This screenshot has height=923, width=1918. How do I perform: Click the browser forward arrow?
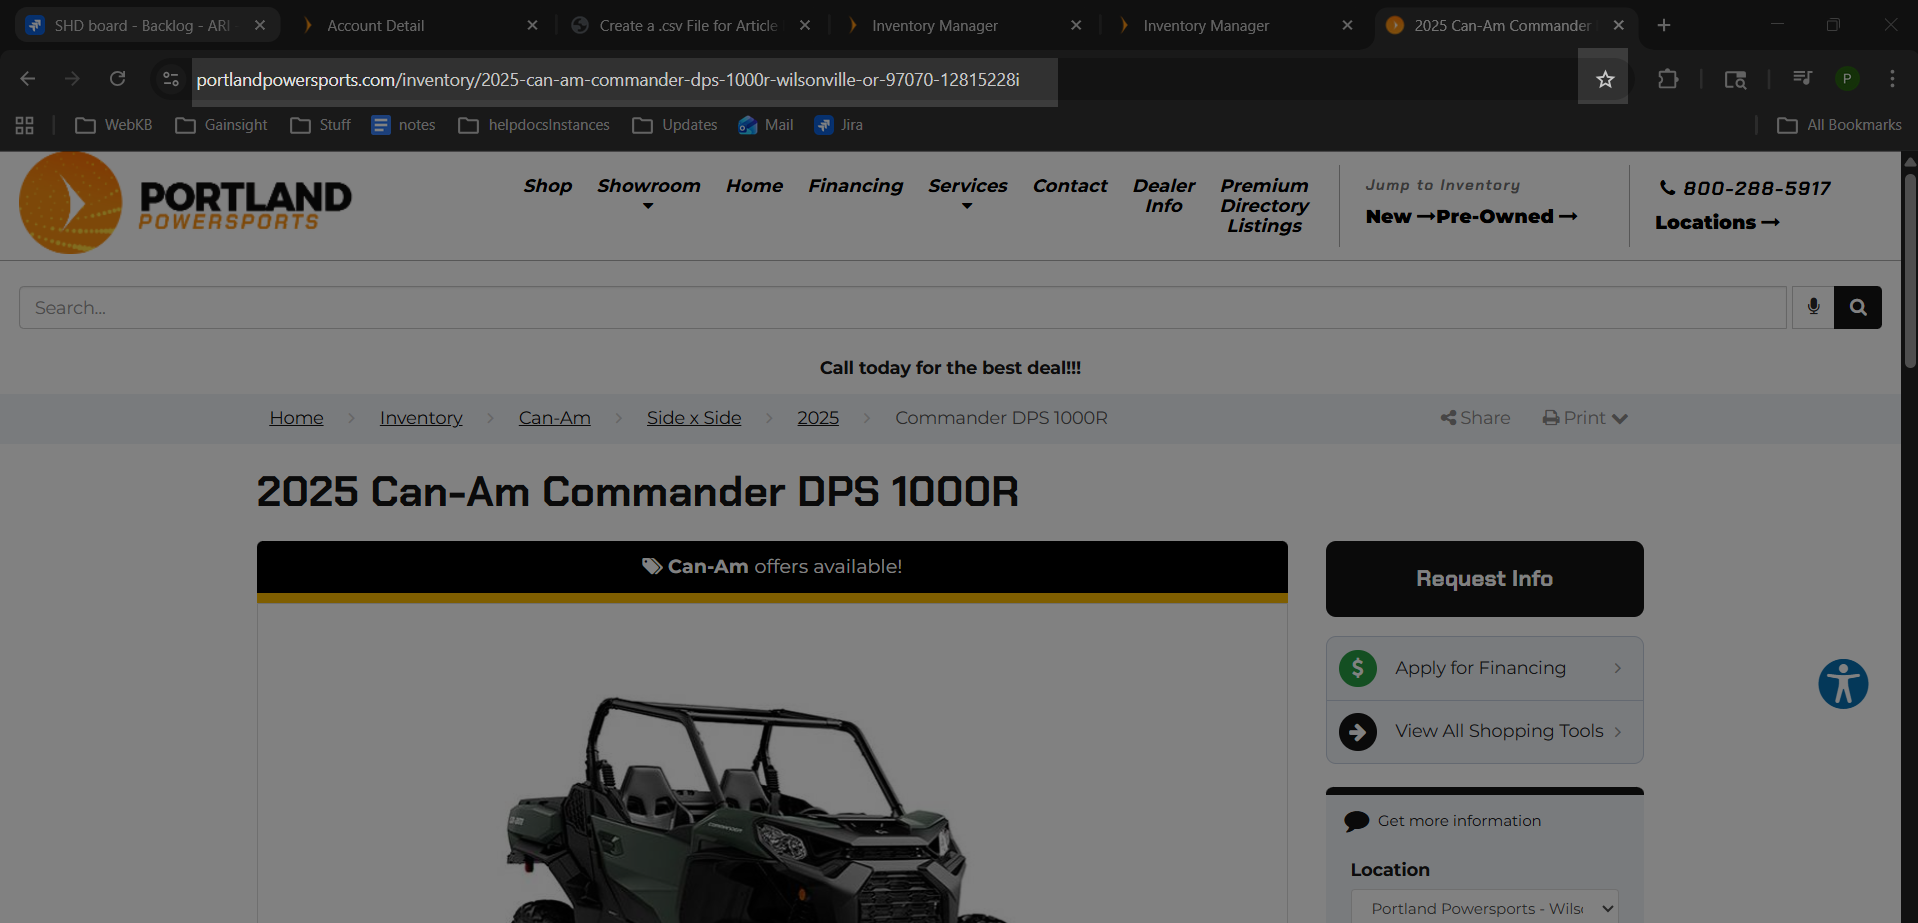tap(72, 79)
